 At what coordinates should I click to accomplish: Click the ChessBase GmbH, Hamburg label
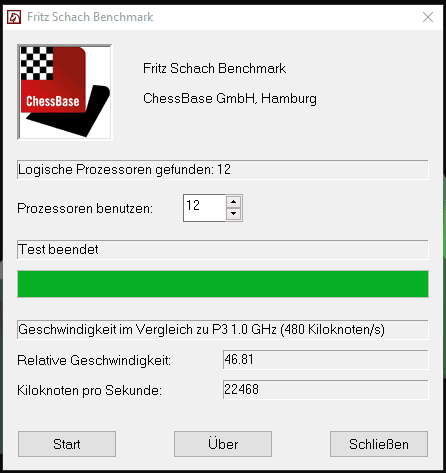click(x=230, y=99)
